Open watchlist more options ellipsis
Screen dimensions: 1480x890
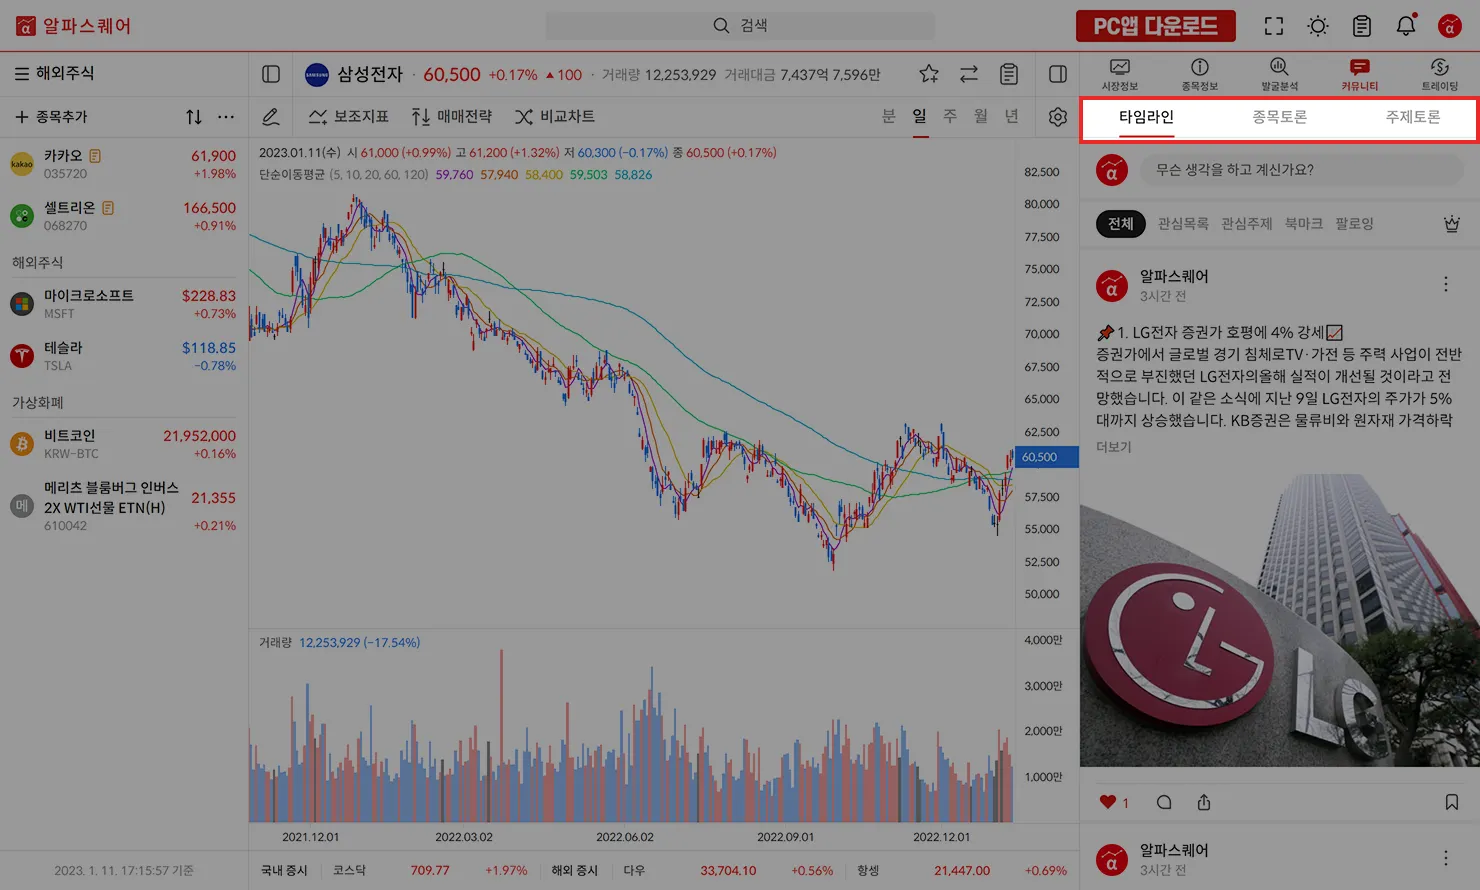pos(226,117)
